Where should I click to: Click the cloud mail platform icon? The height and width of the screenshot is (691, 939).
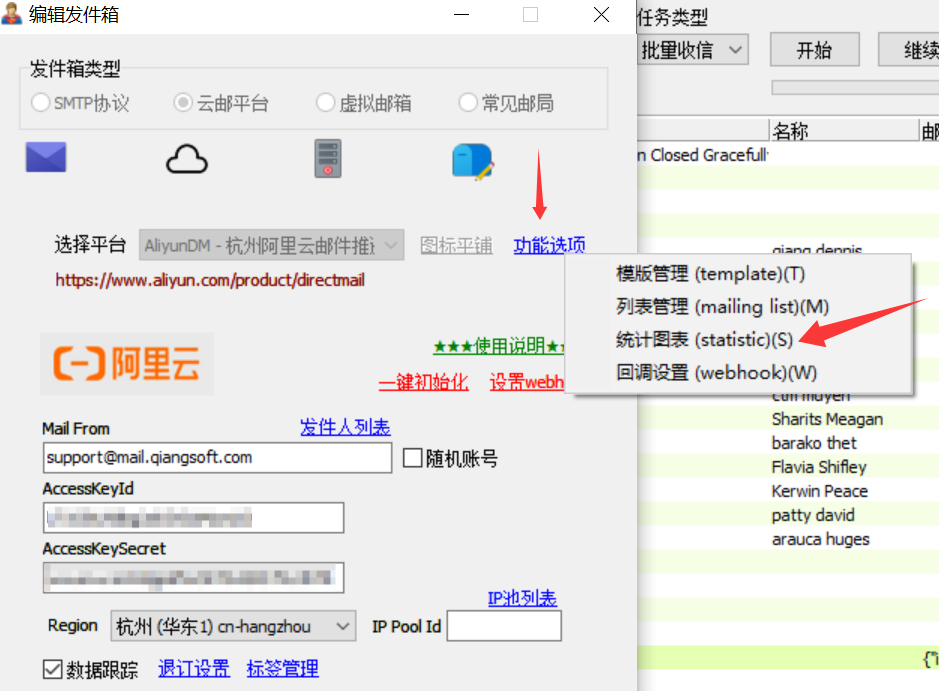[187, 158]
